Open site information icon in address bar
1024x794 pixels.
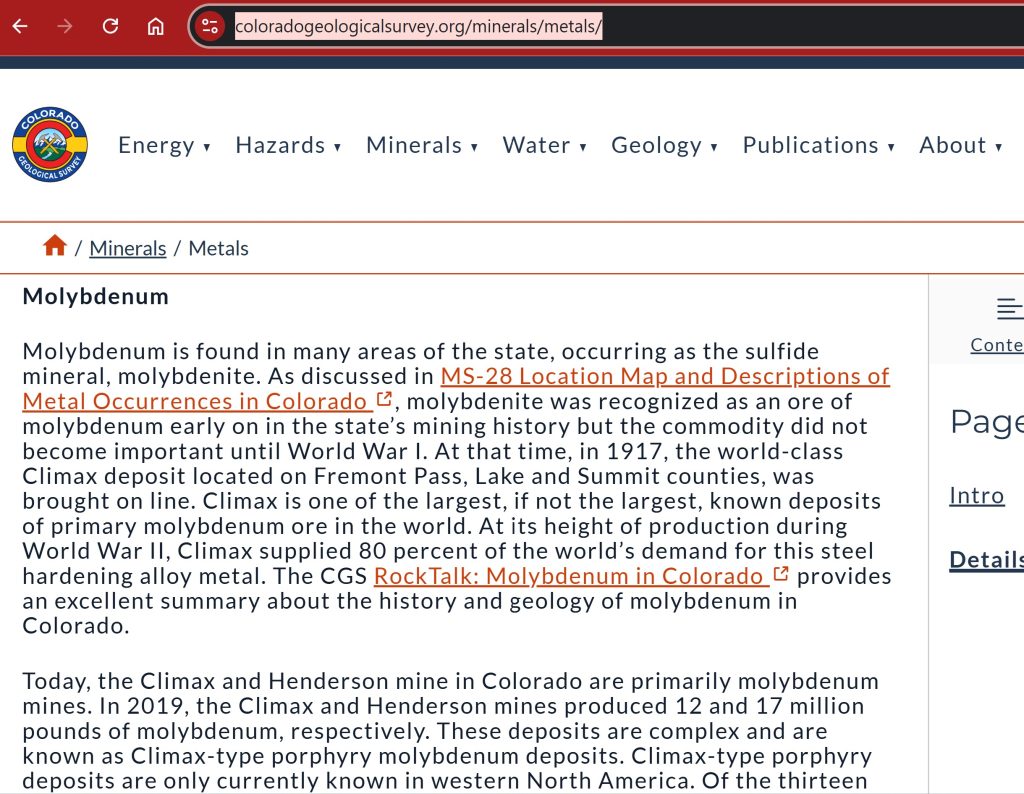[x=209, y=26]
